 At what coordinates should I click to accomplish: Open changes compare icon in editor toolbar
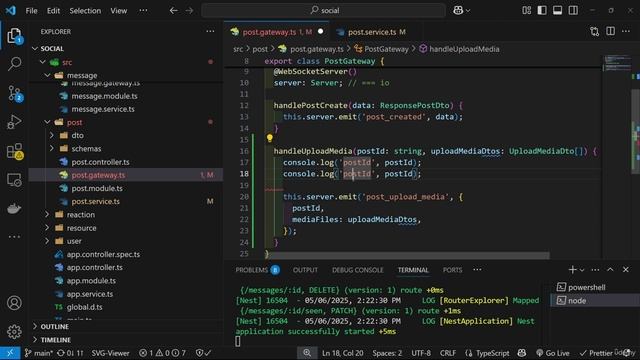(x=595, y=31)
